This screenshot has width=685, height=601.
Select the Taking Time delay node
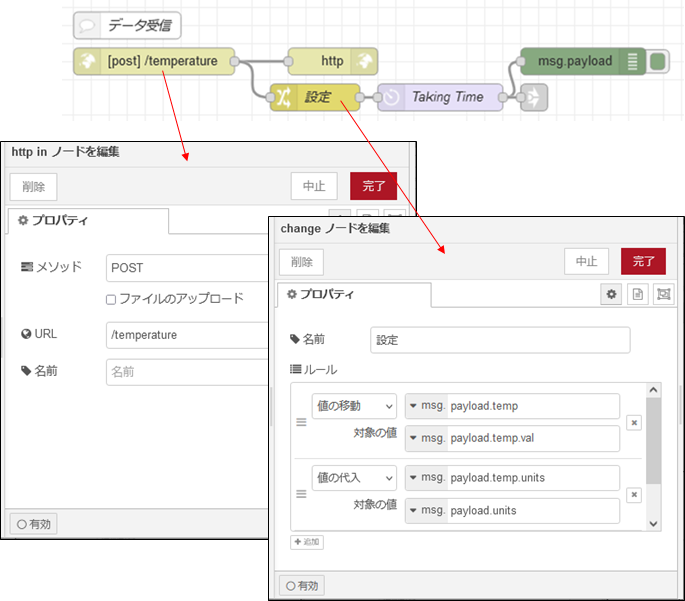[x=438, y=97]
